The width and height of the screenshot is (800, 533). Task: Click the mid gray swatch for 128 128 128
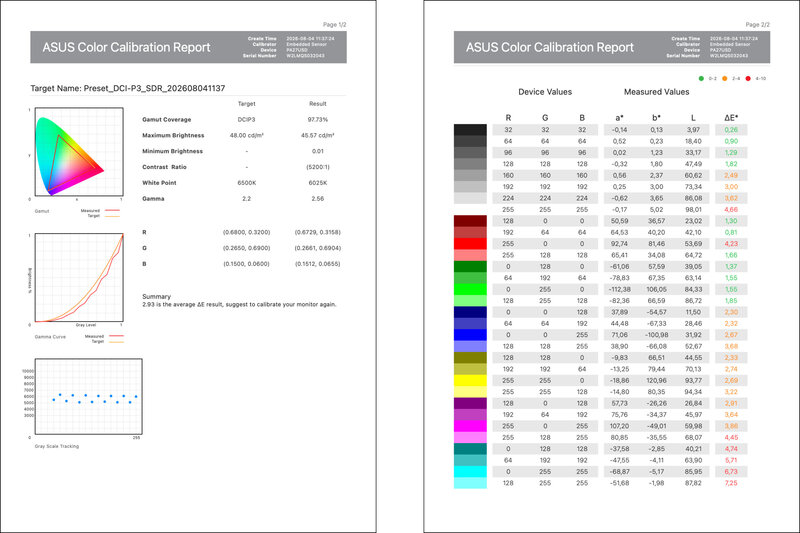(470, 164)
